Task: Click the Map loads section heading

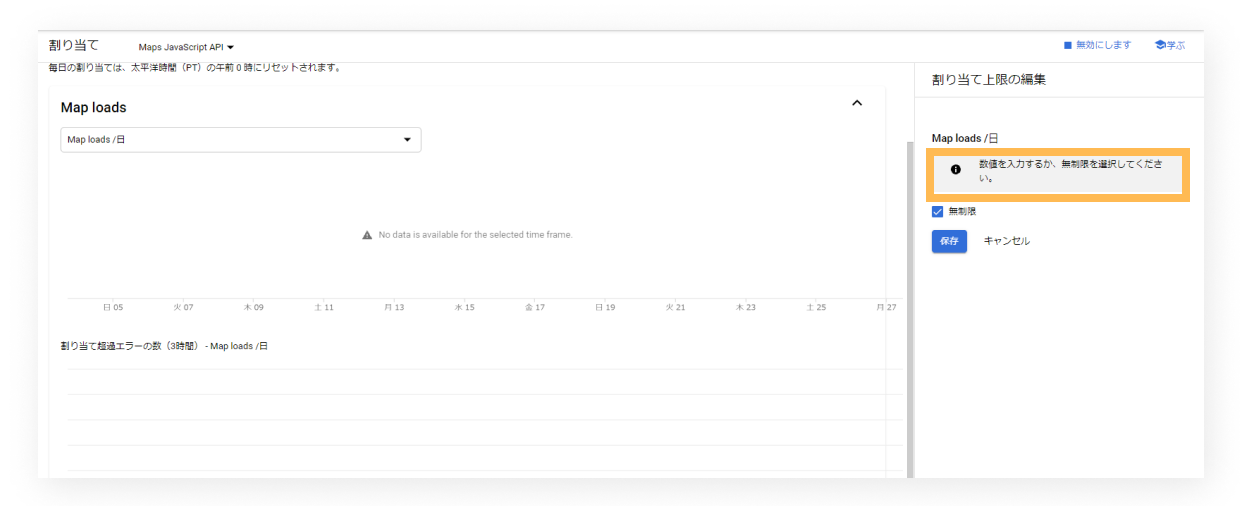Action: pyautogui.click(x=94, y=107)
